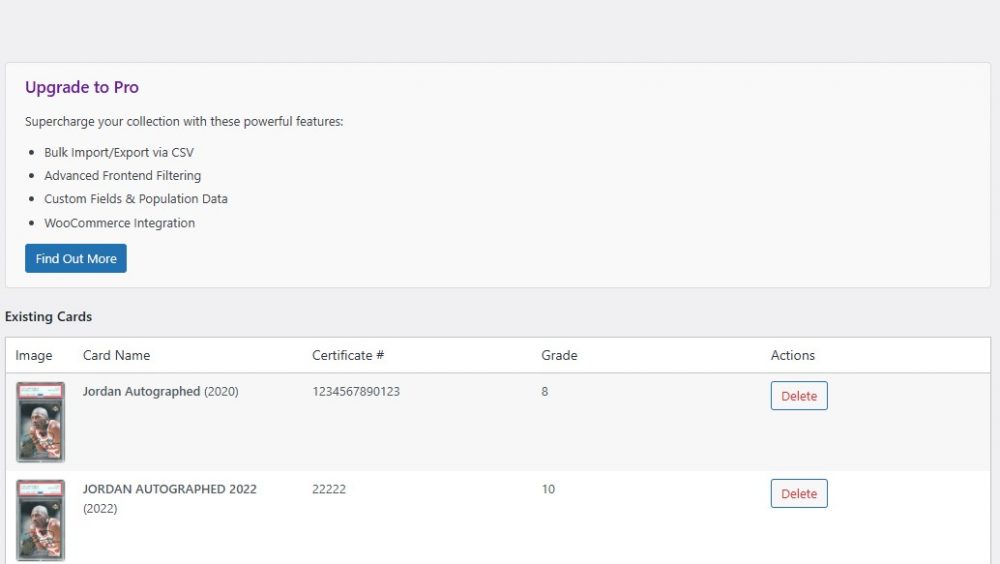Click certificate number 1234567890123

click(x=356, y=392)
